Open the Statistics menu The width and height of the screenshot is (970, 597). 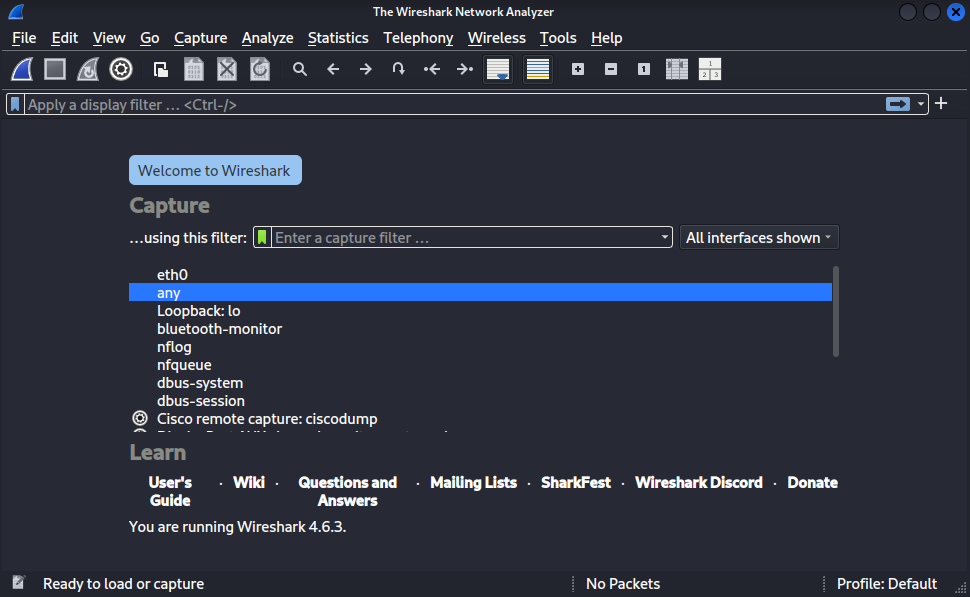click(338, 38)
